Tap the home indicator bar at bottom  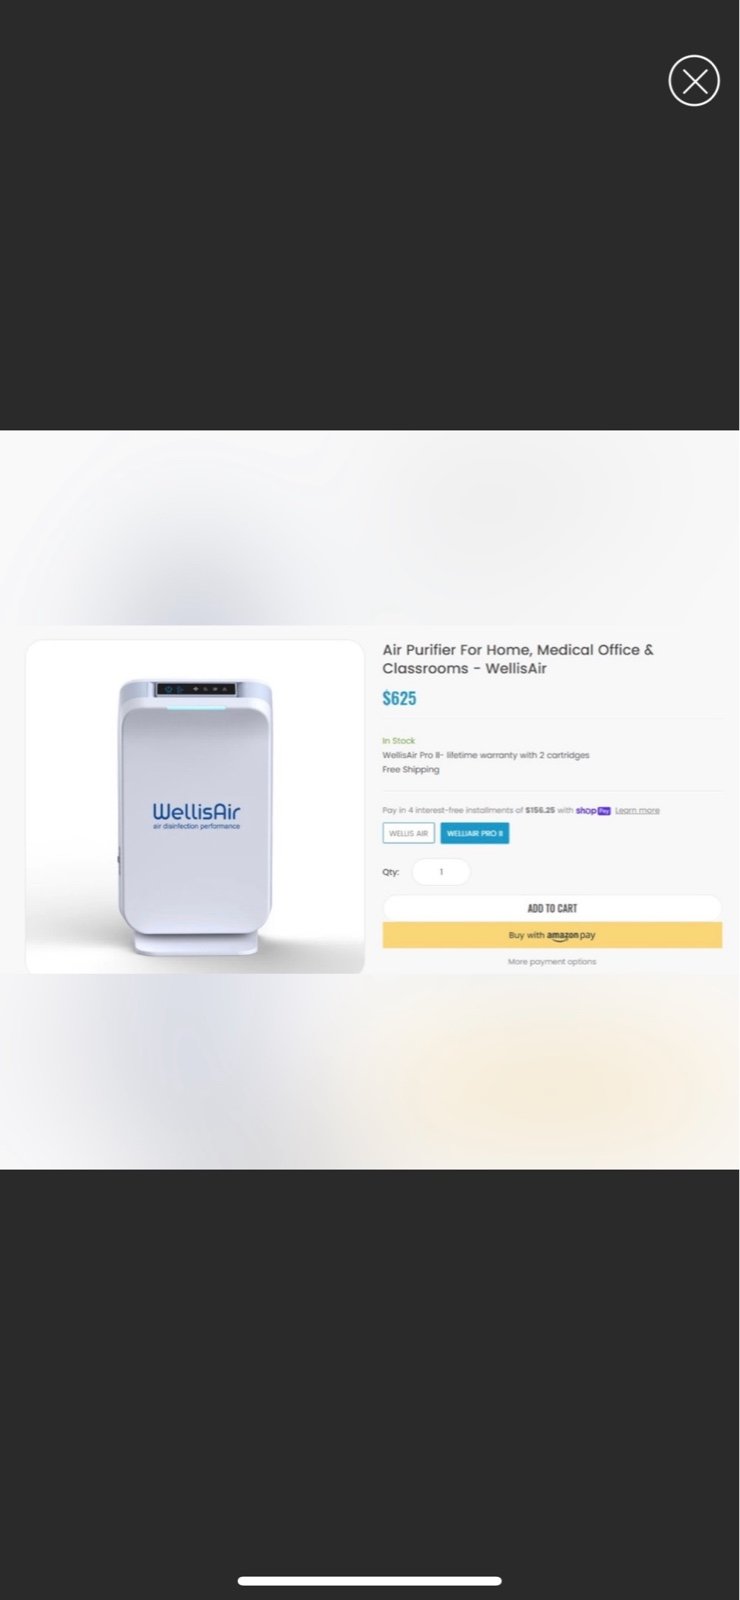(369, 1581)
